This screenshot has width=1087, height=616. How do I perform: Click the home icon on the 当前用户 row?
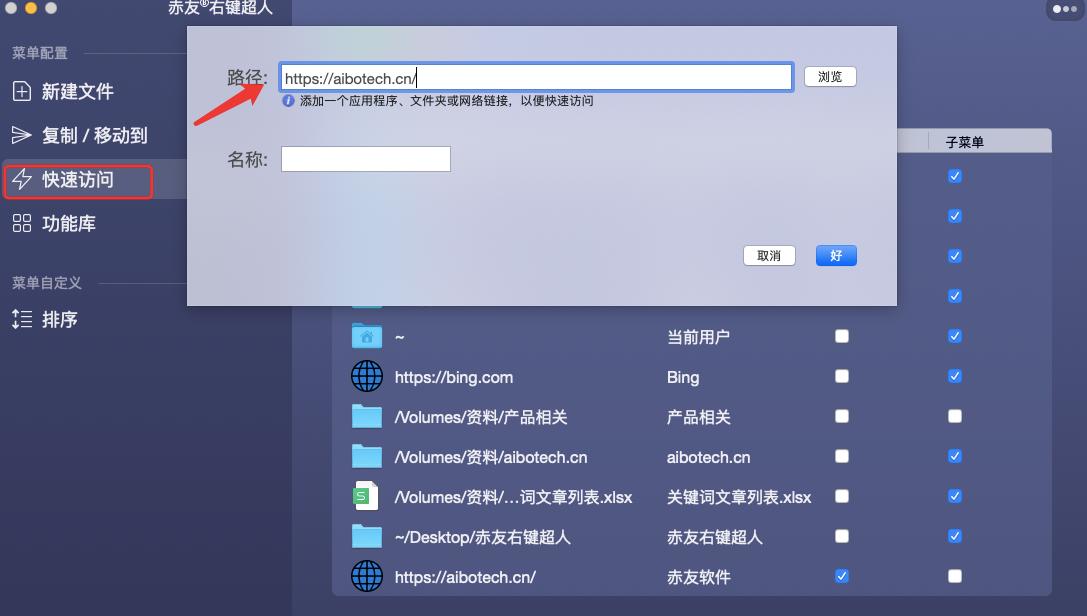[367, 336]
